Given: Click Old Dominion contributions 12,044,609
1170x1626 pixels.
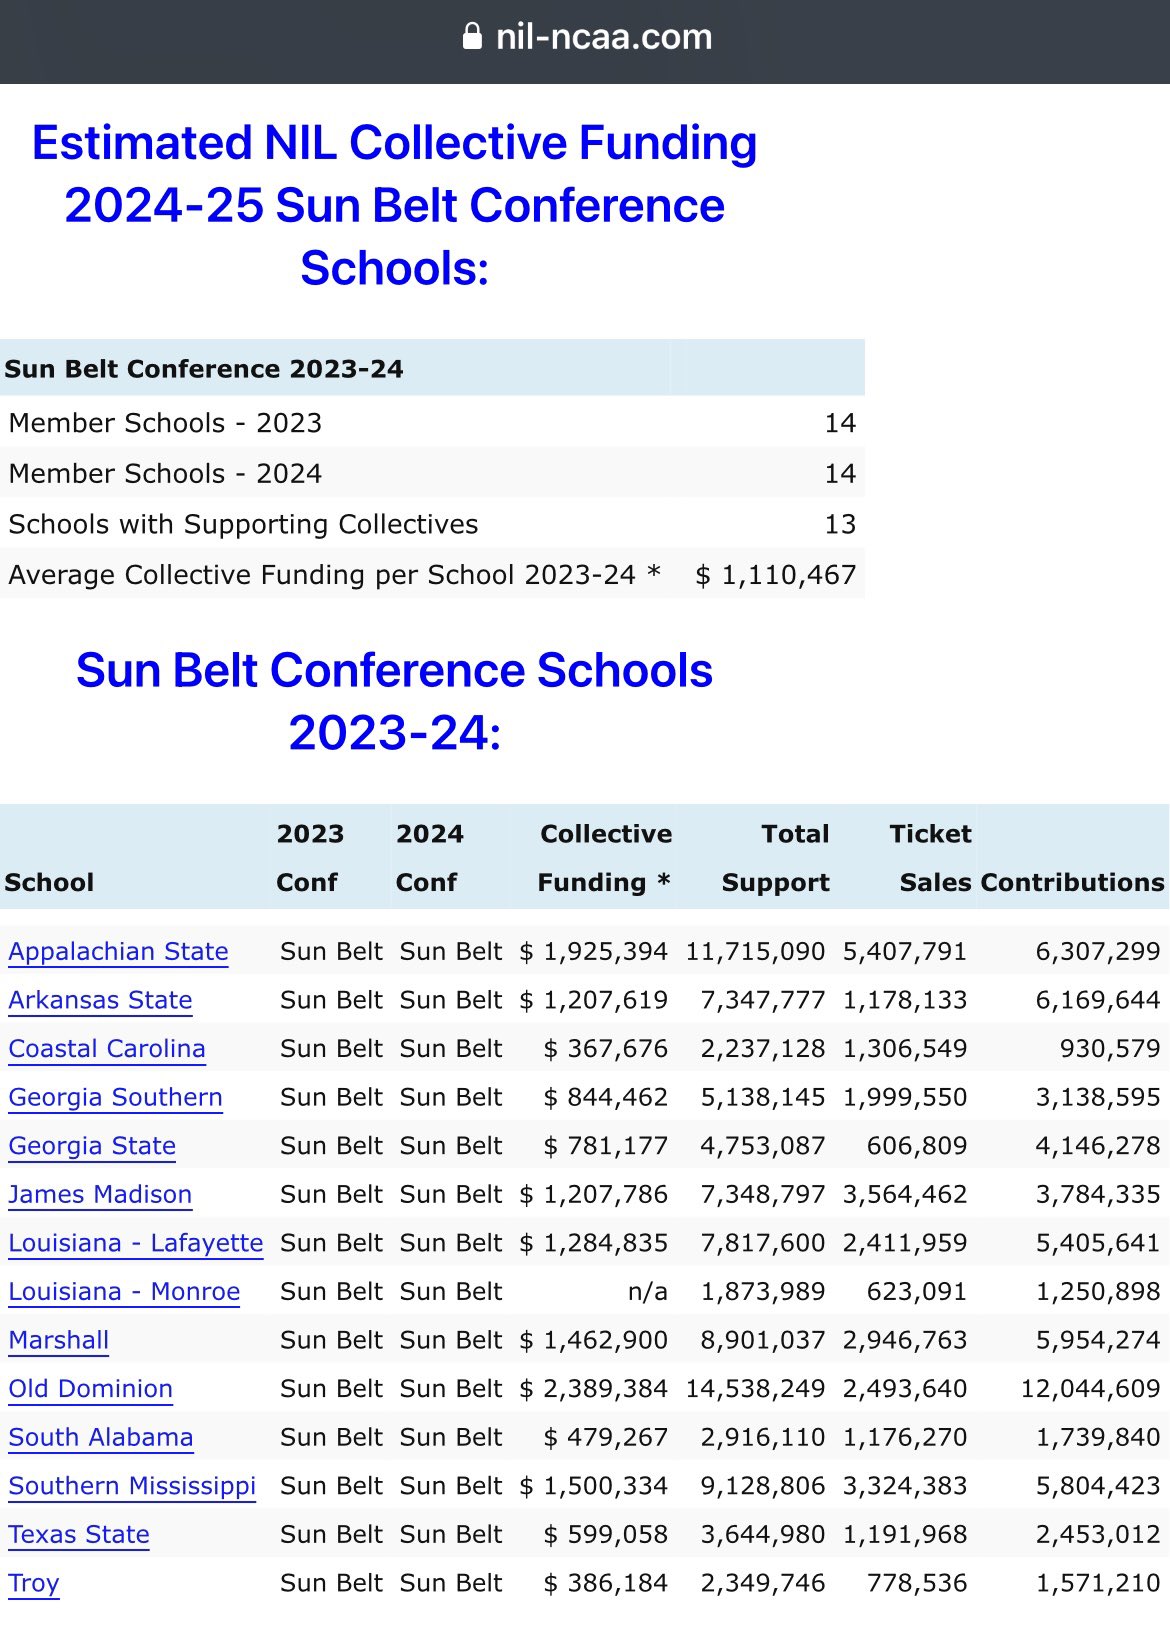Looking at the screenshot, I should click(x=1090, y=1389).
